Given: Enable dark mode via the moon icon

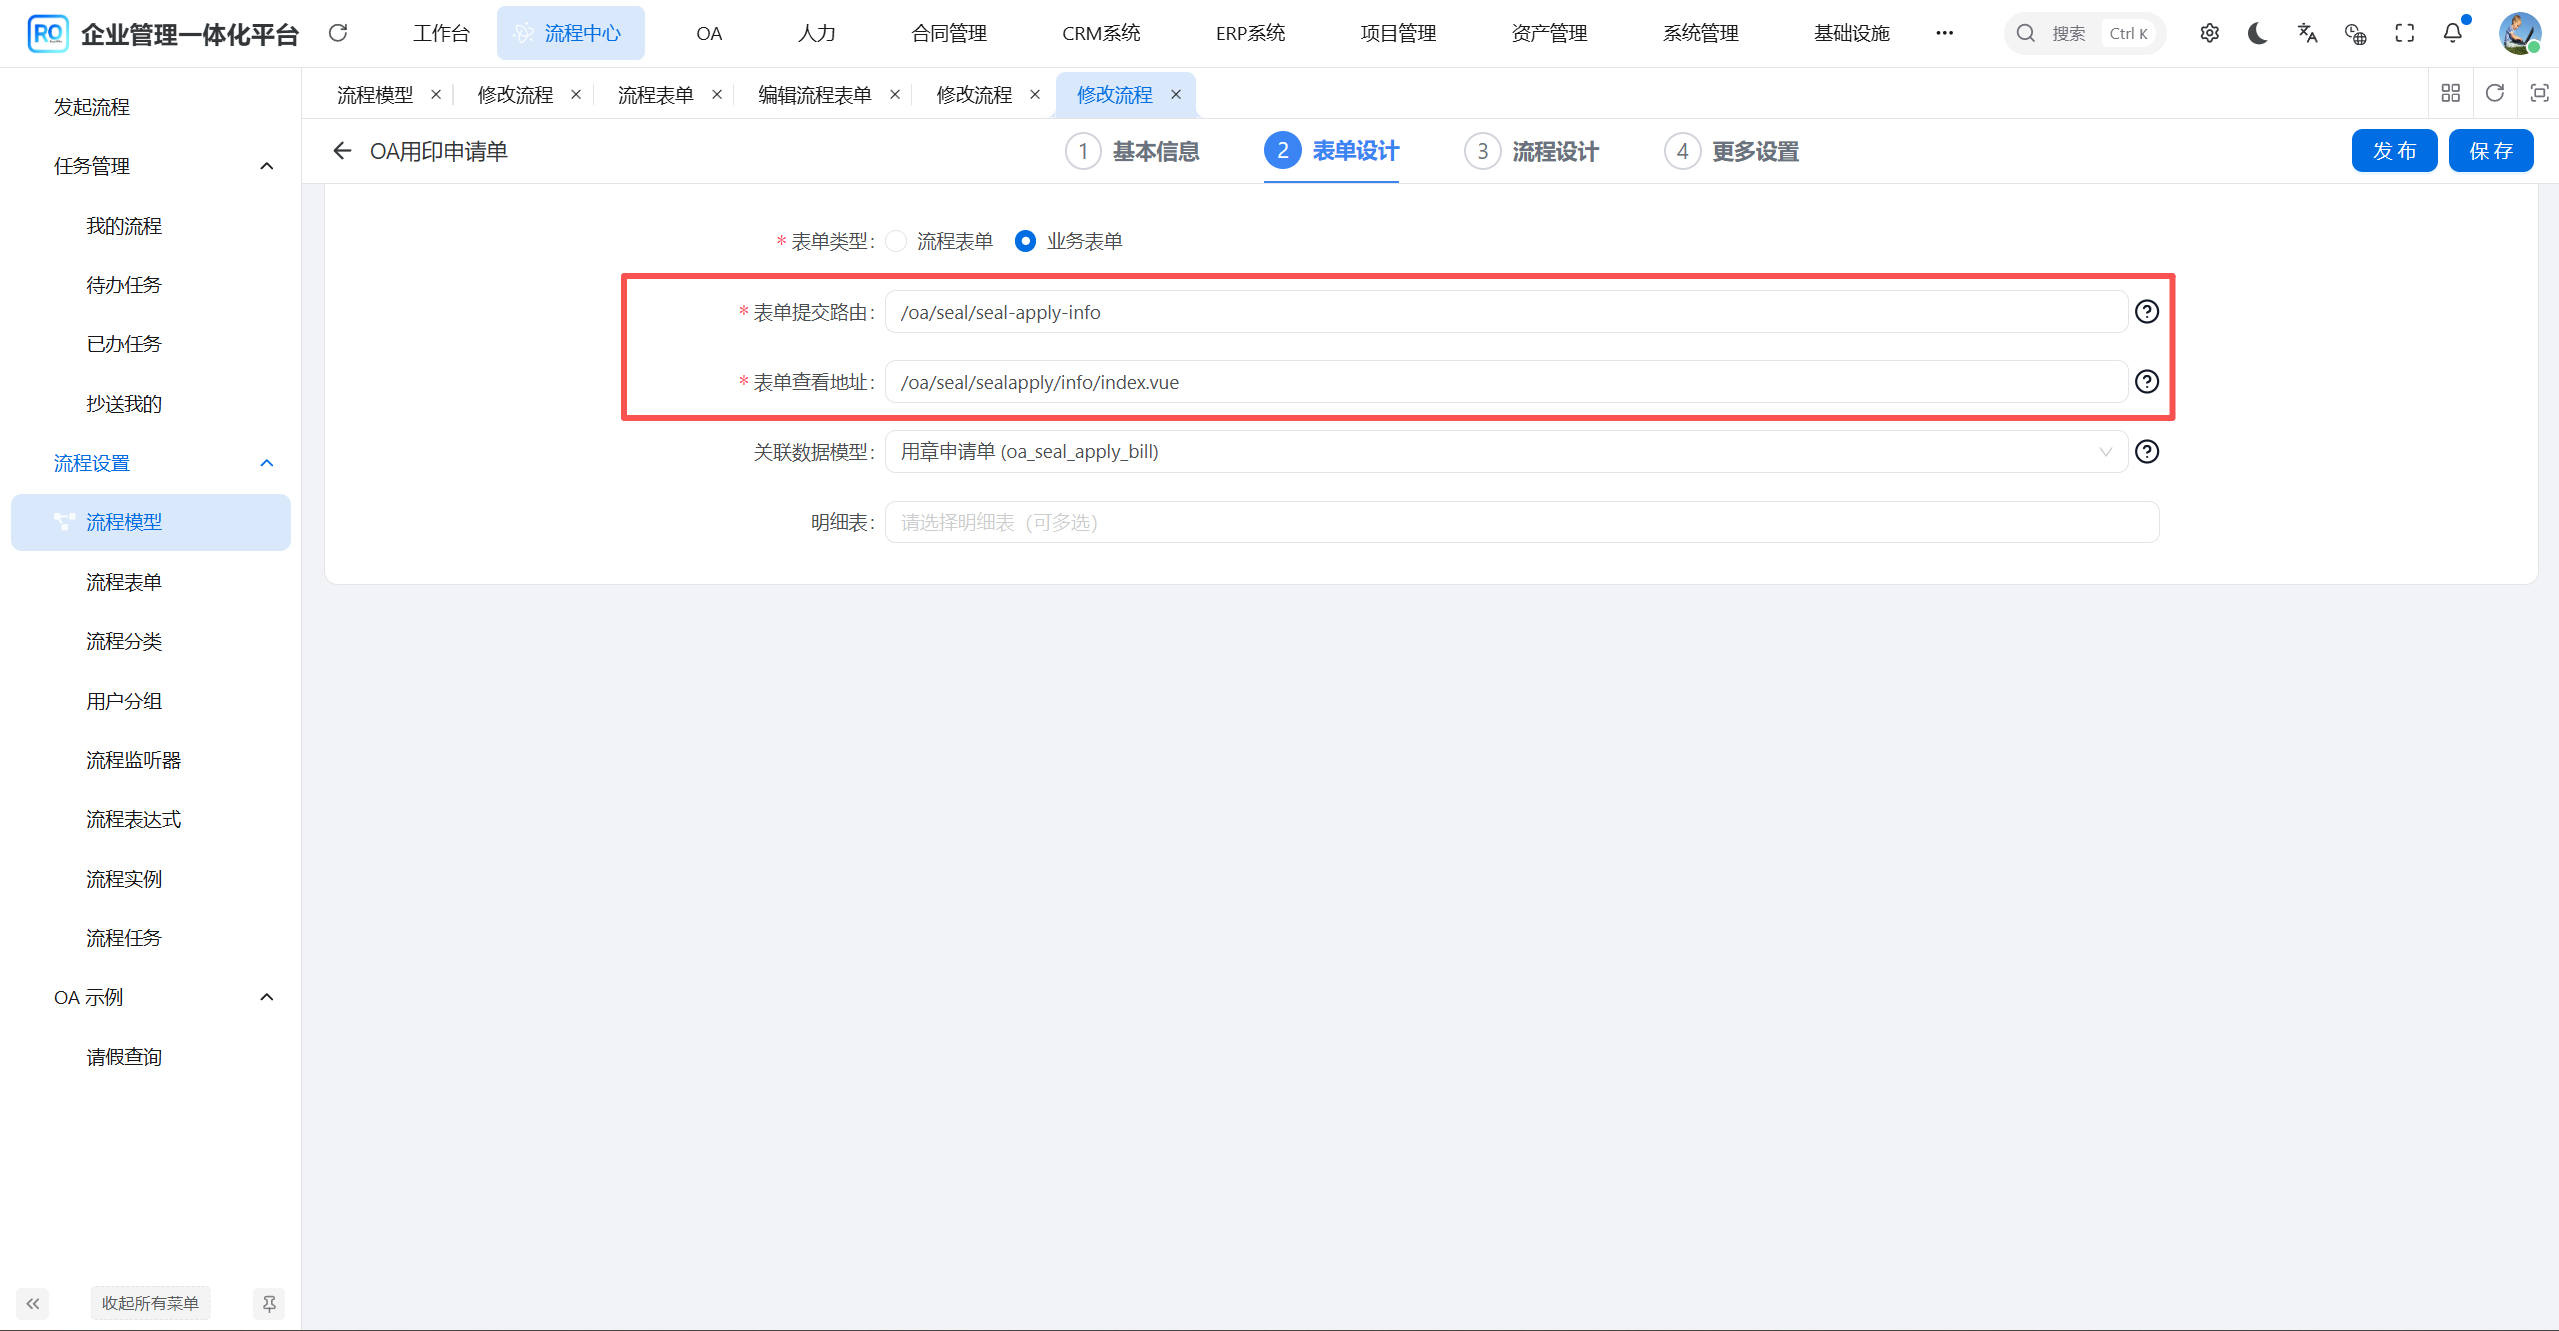Looking at the screenshot, I should coord(2257,33).
